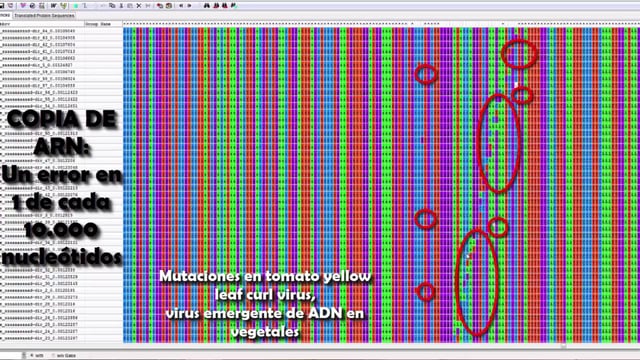Click the MUSCLE align toolbar icon
Viewport: 640px width, 360px height.
tap(64, 6)
